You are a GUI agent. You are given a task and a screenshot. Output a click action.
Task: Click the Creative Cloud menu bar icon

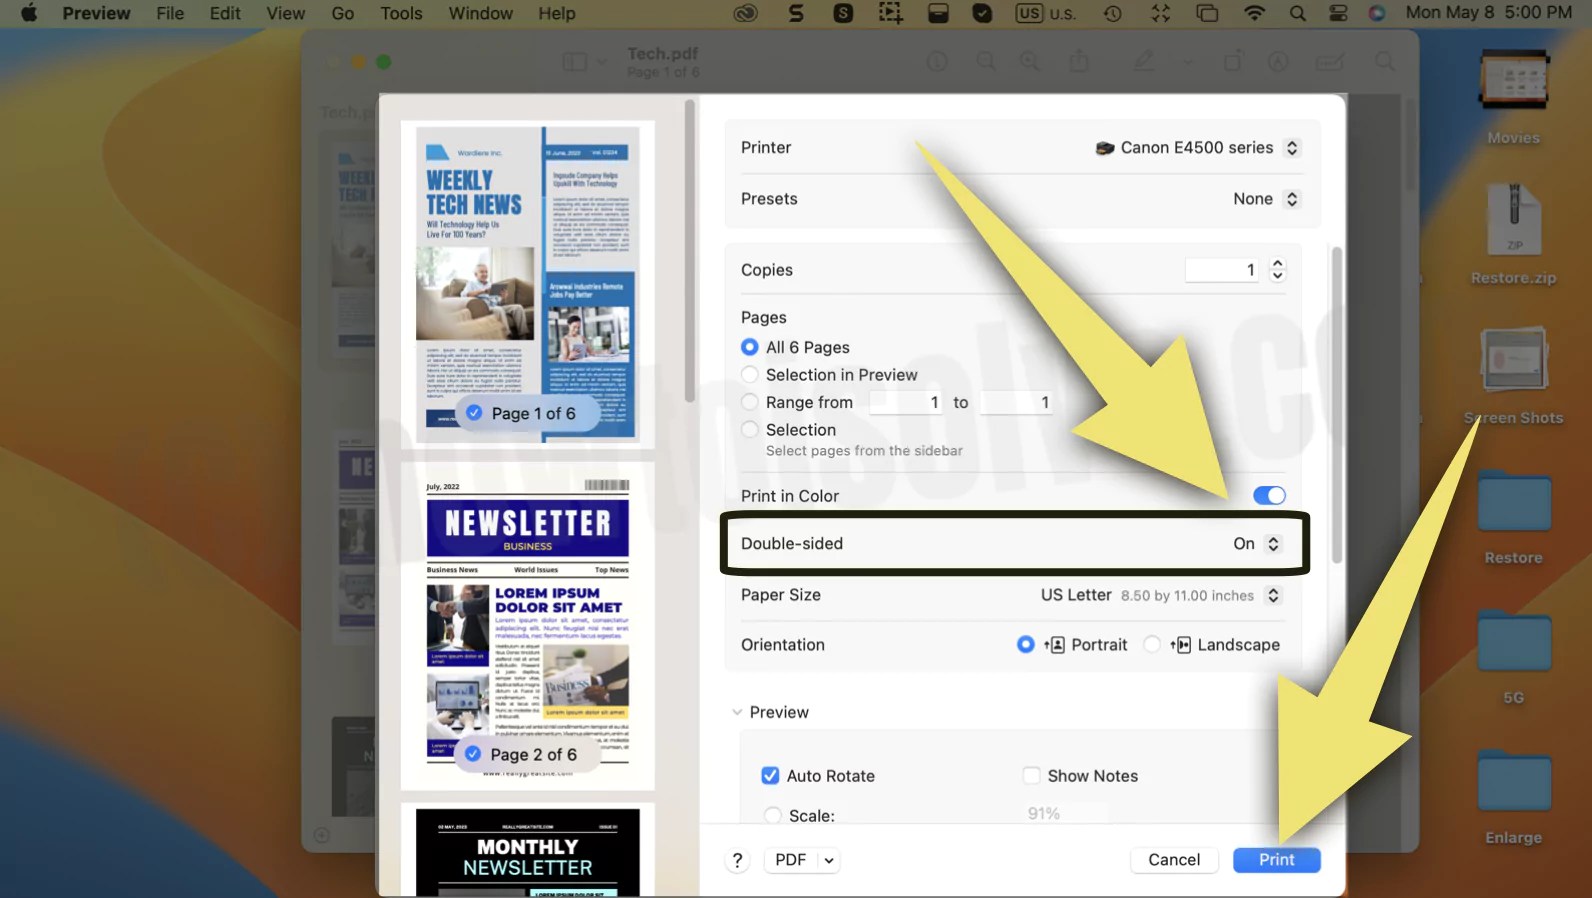pos(745,13)
